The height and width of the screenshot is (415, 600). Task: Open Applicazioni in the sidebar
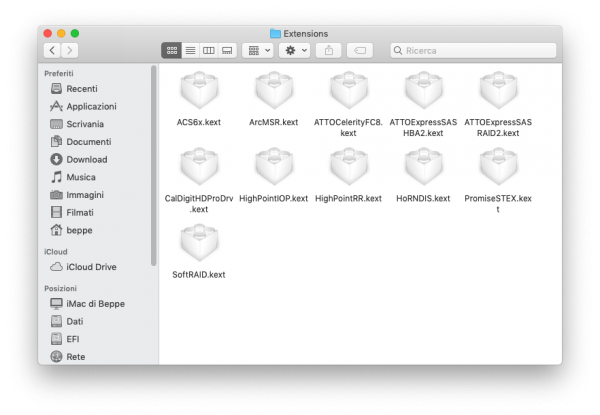coord(83,106)
